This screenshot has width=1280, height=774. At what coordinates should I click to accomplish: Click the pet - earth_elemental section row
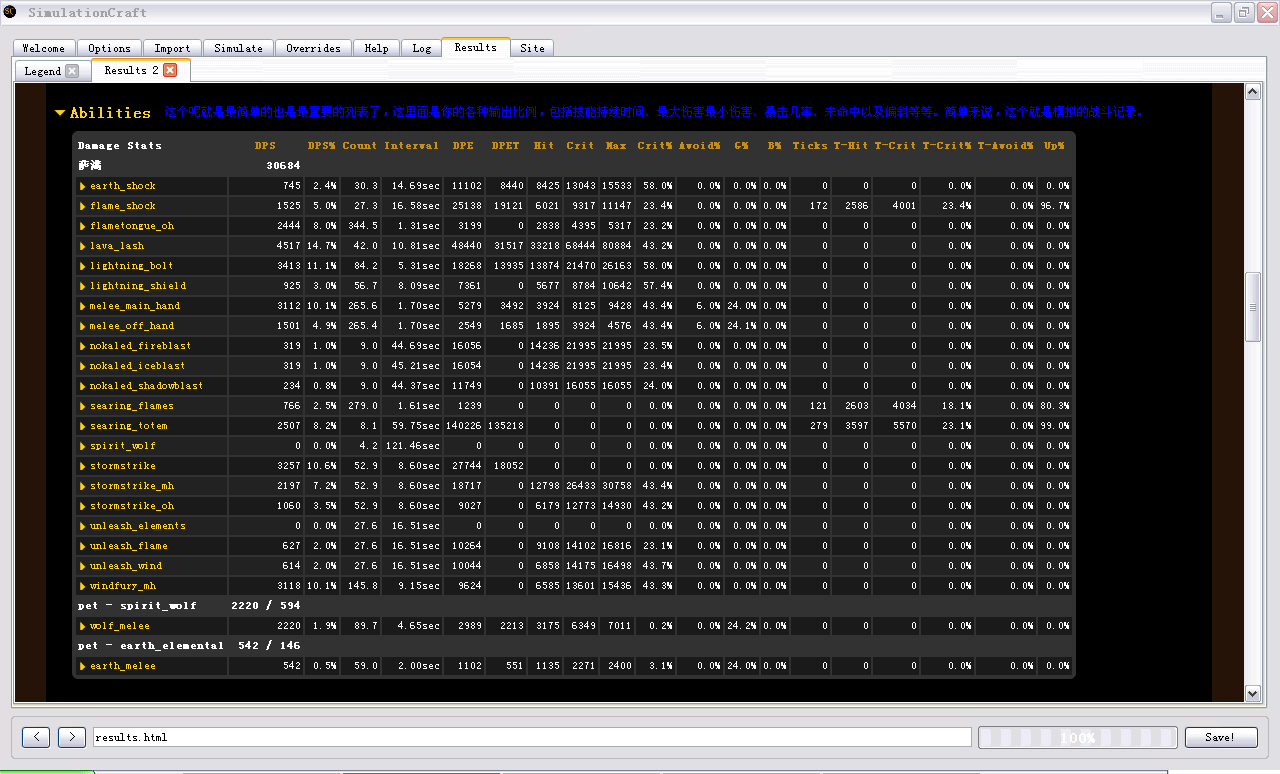tap(574, 646)
